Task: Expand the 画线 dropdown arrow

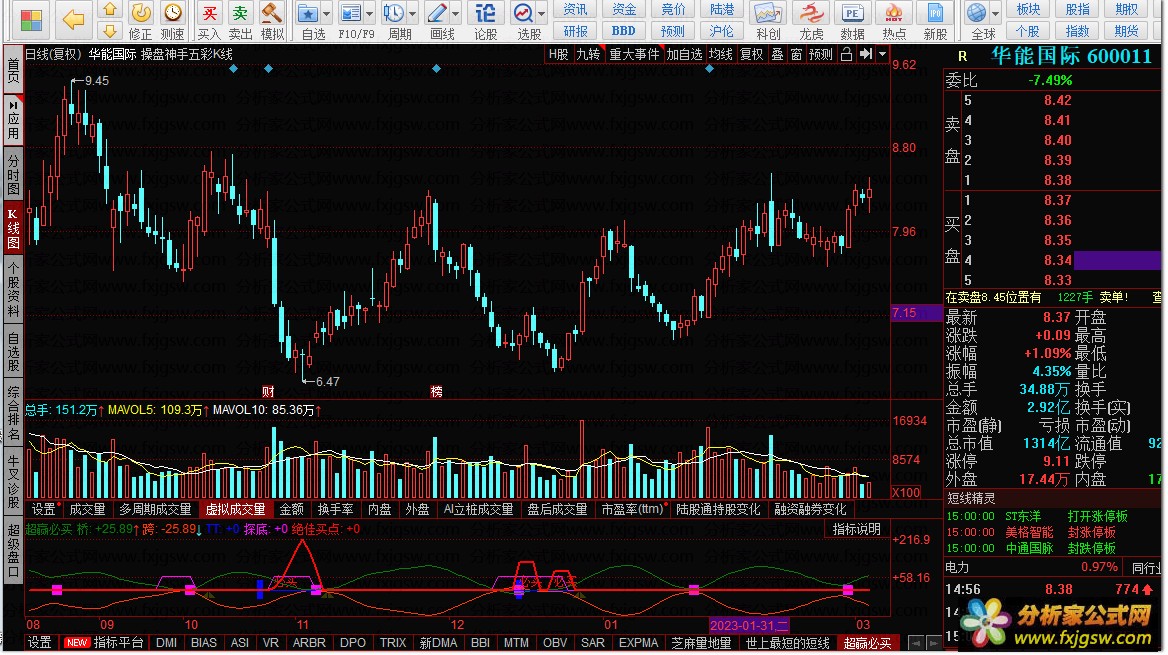Action: click(x=456, y=13)
